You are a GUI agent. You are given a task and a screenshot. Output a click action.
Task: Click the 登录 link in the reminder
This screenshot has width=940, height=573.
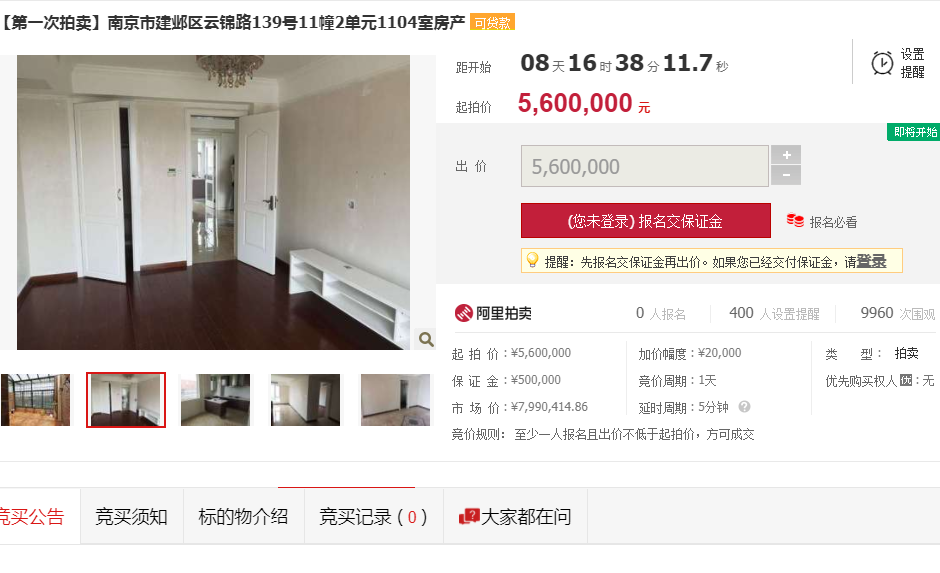[x=871, y=261]
